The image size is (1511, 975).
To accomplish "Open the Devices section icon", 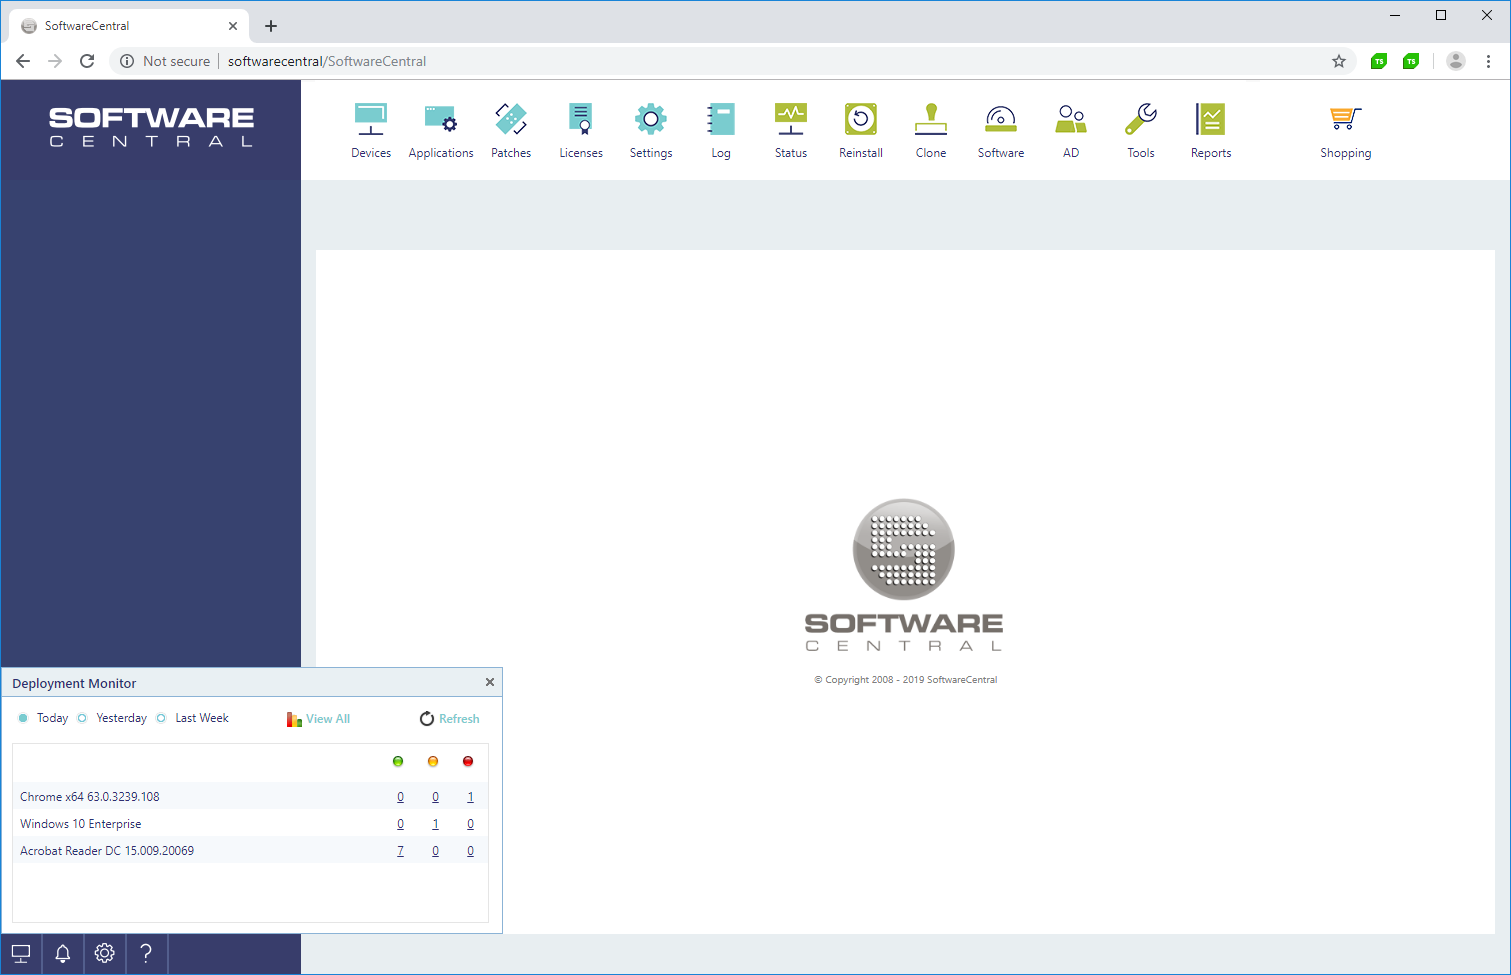I will point(371,130).
